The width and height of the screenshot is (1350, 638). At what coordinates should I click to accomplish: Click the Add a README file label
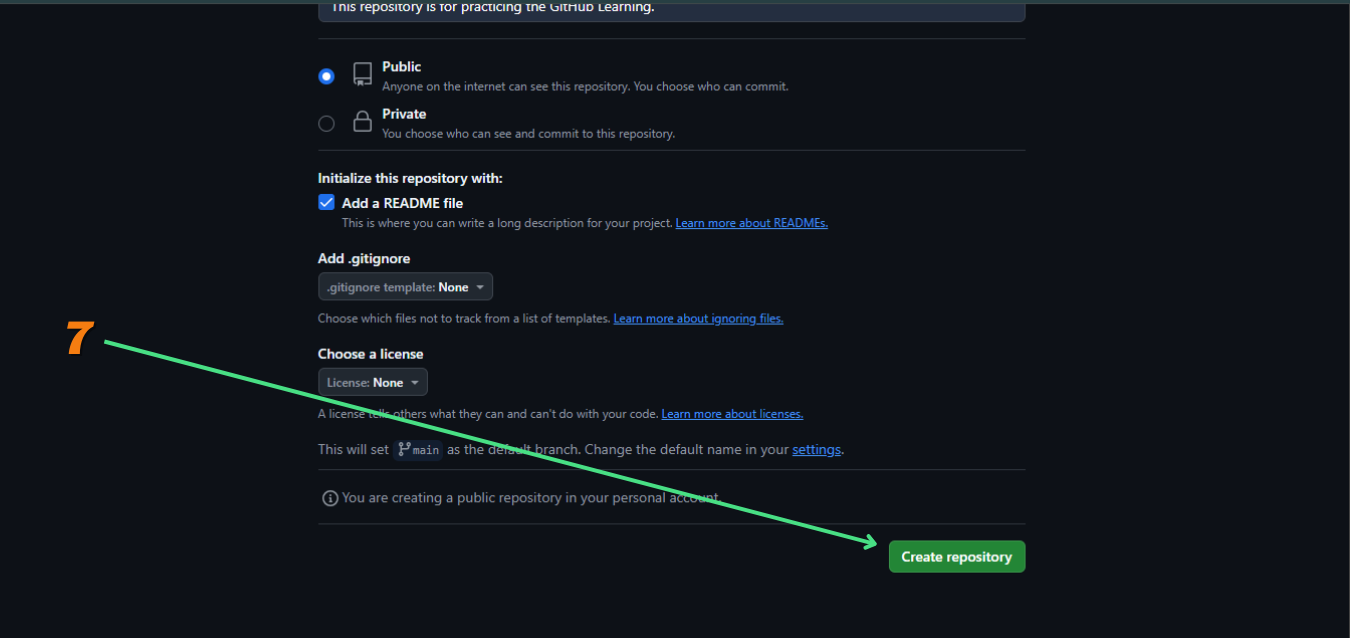click(402, 203)
